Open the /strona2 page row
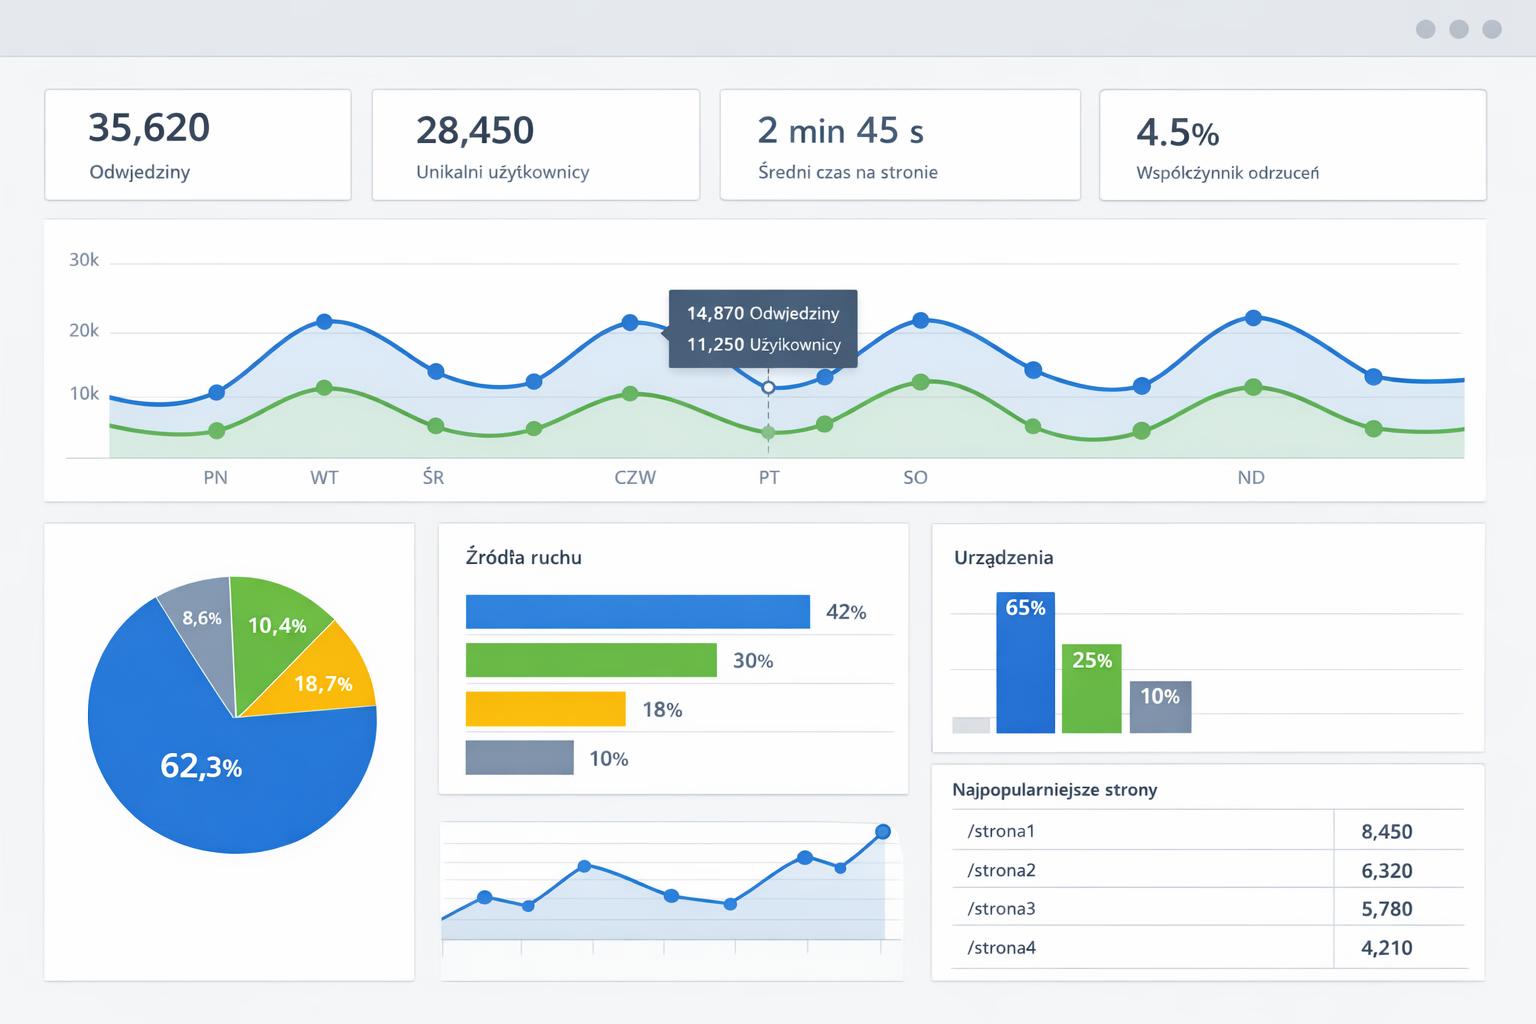 click(1208, 870)
